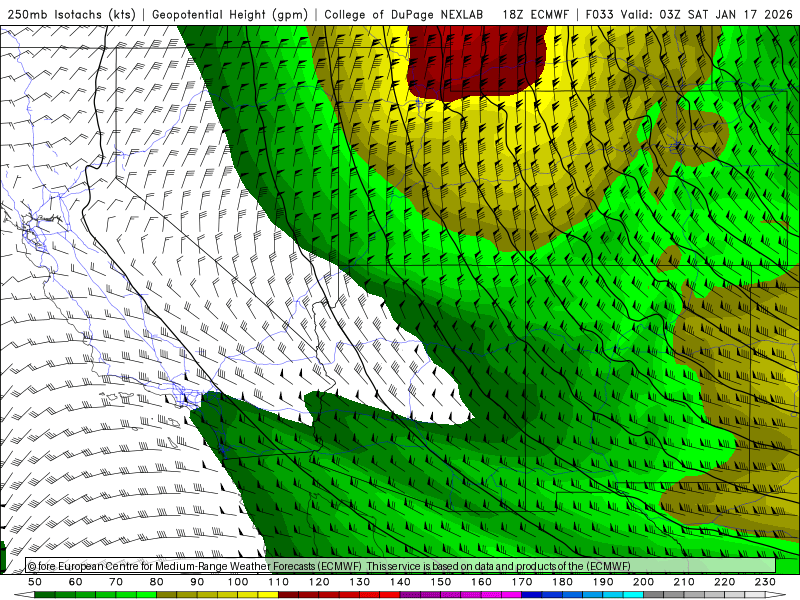800x600 pixels.
Task: Click the 'College of DuPage NEXLAB' text
Action: [x=404, y=14]
